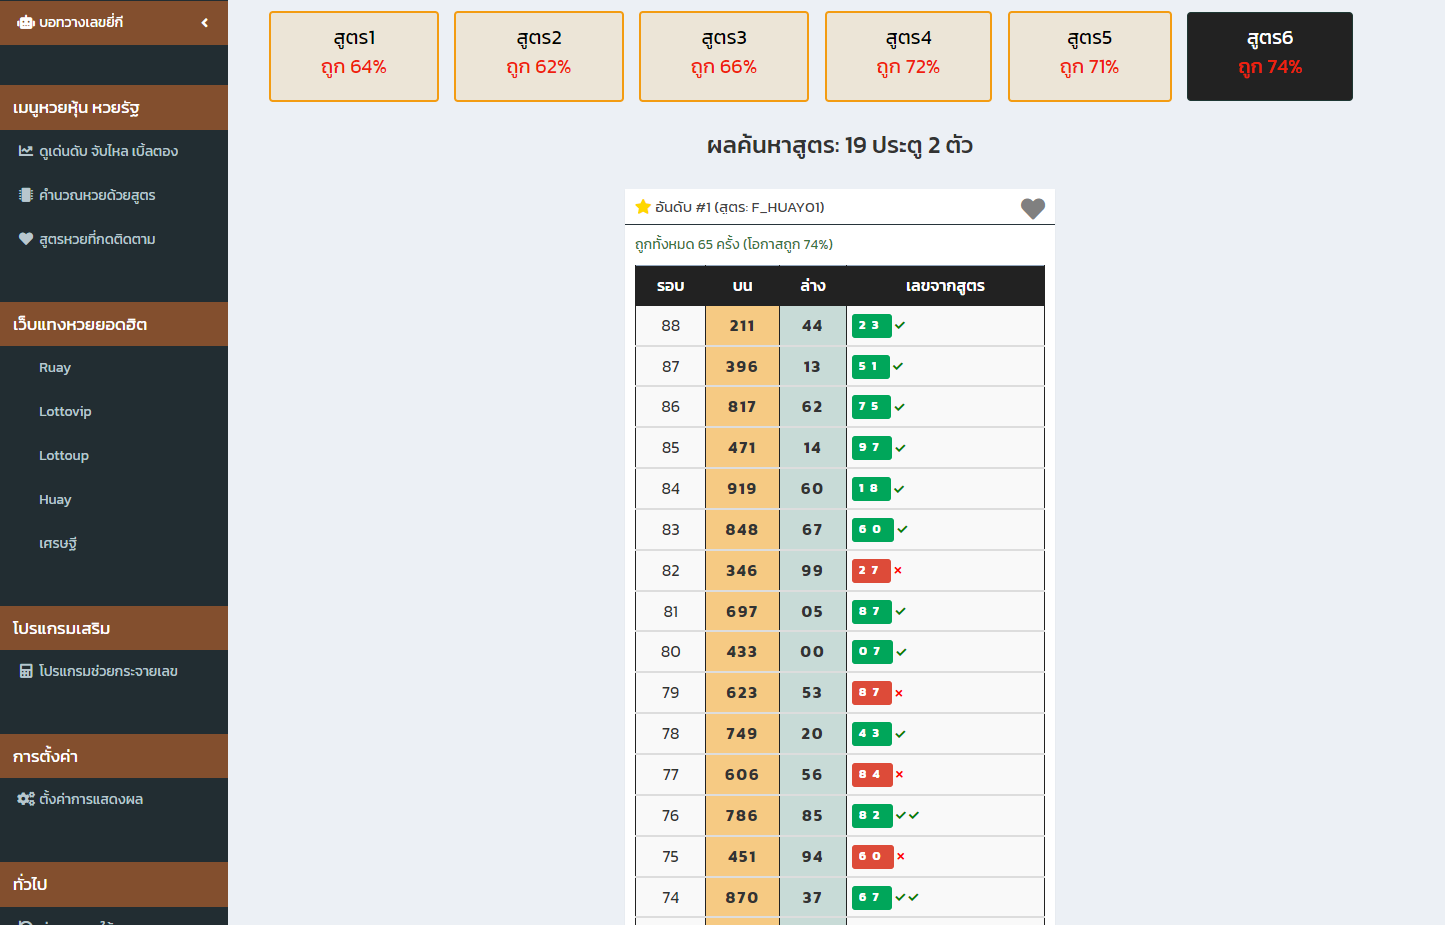Click the top number 749 in round 78
Image resolution: width=1445 pixels, height=925 pixels.
pos(742,734)
